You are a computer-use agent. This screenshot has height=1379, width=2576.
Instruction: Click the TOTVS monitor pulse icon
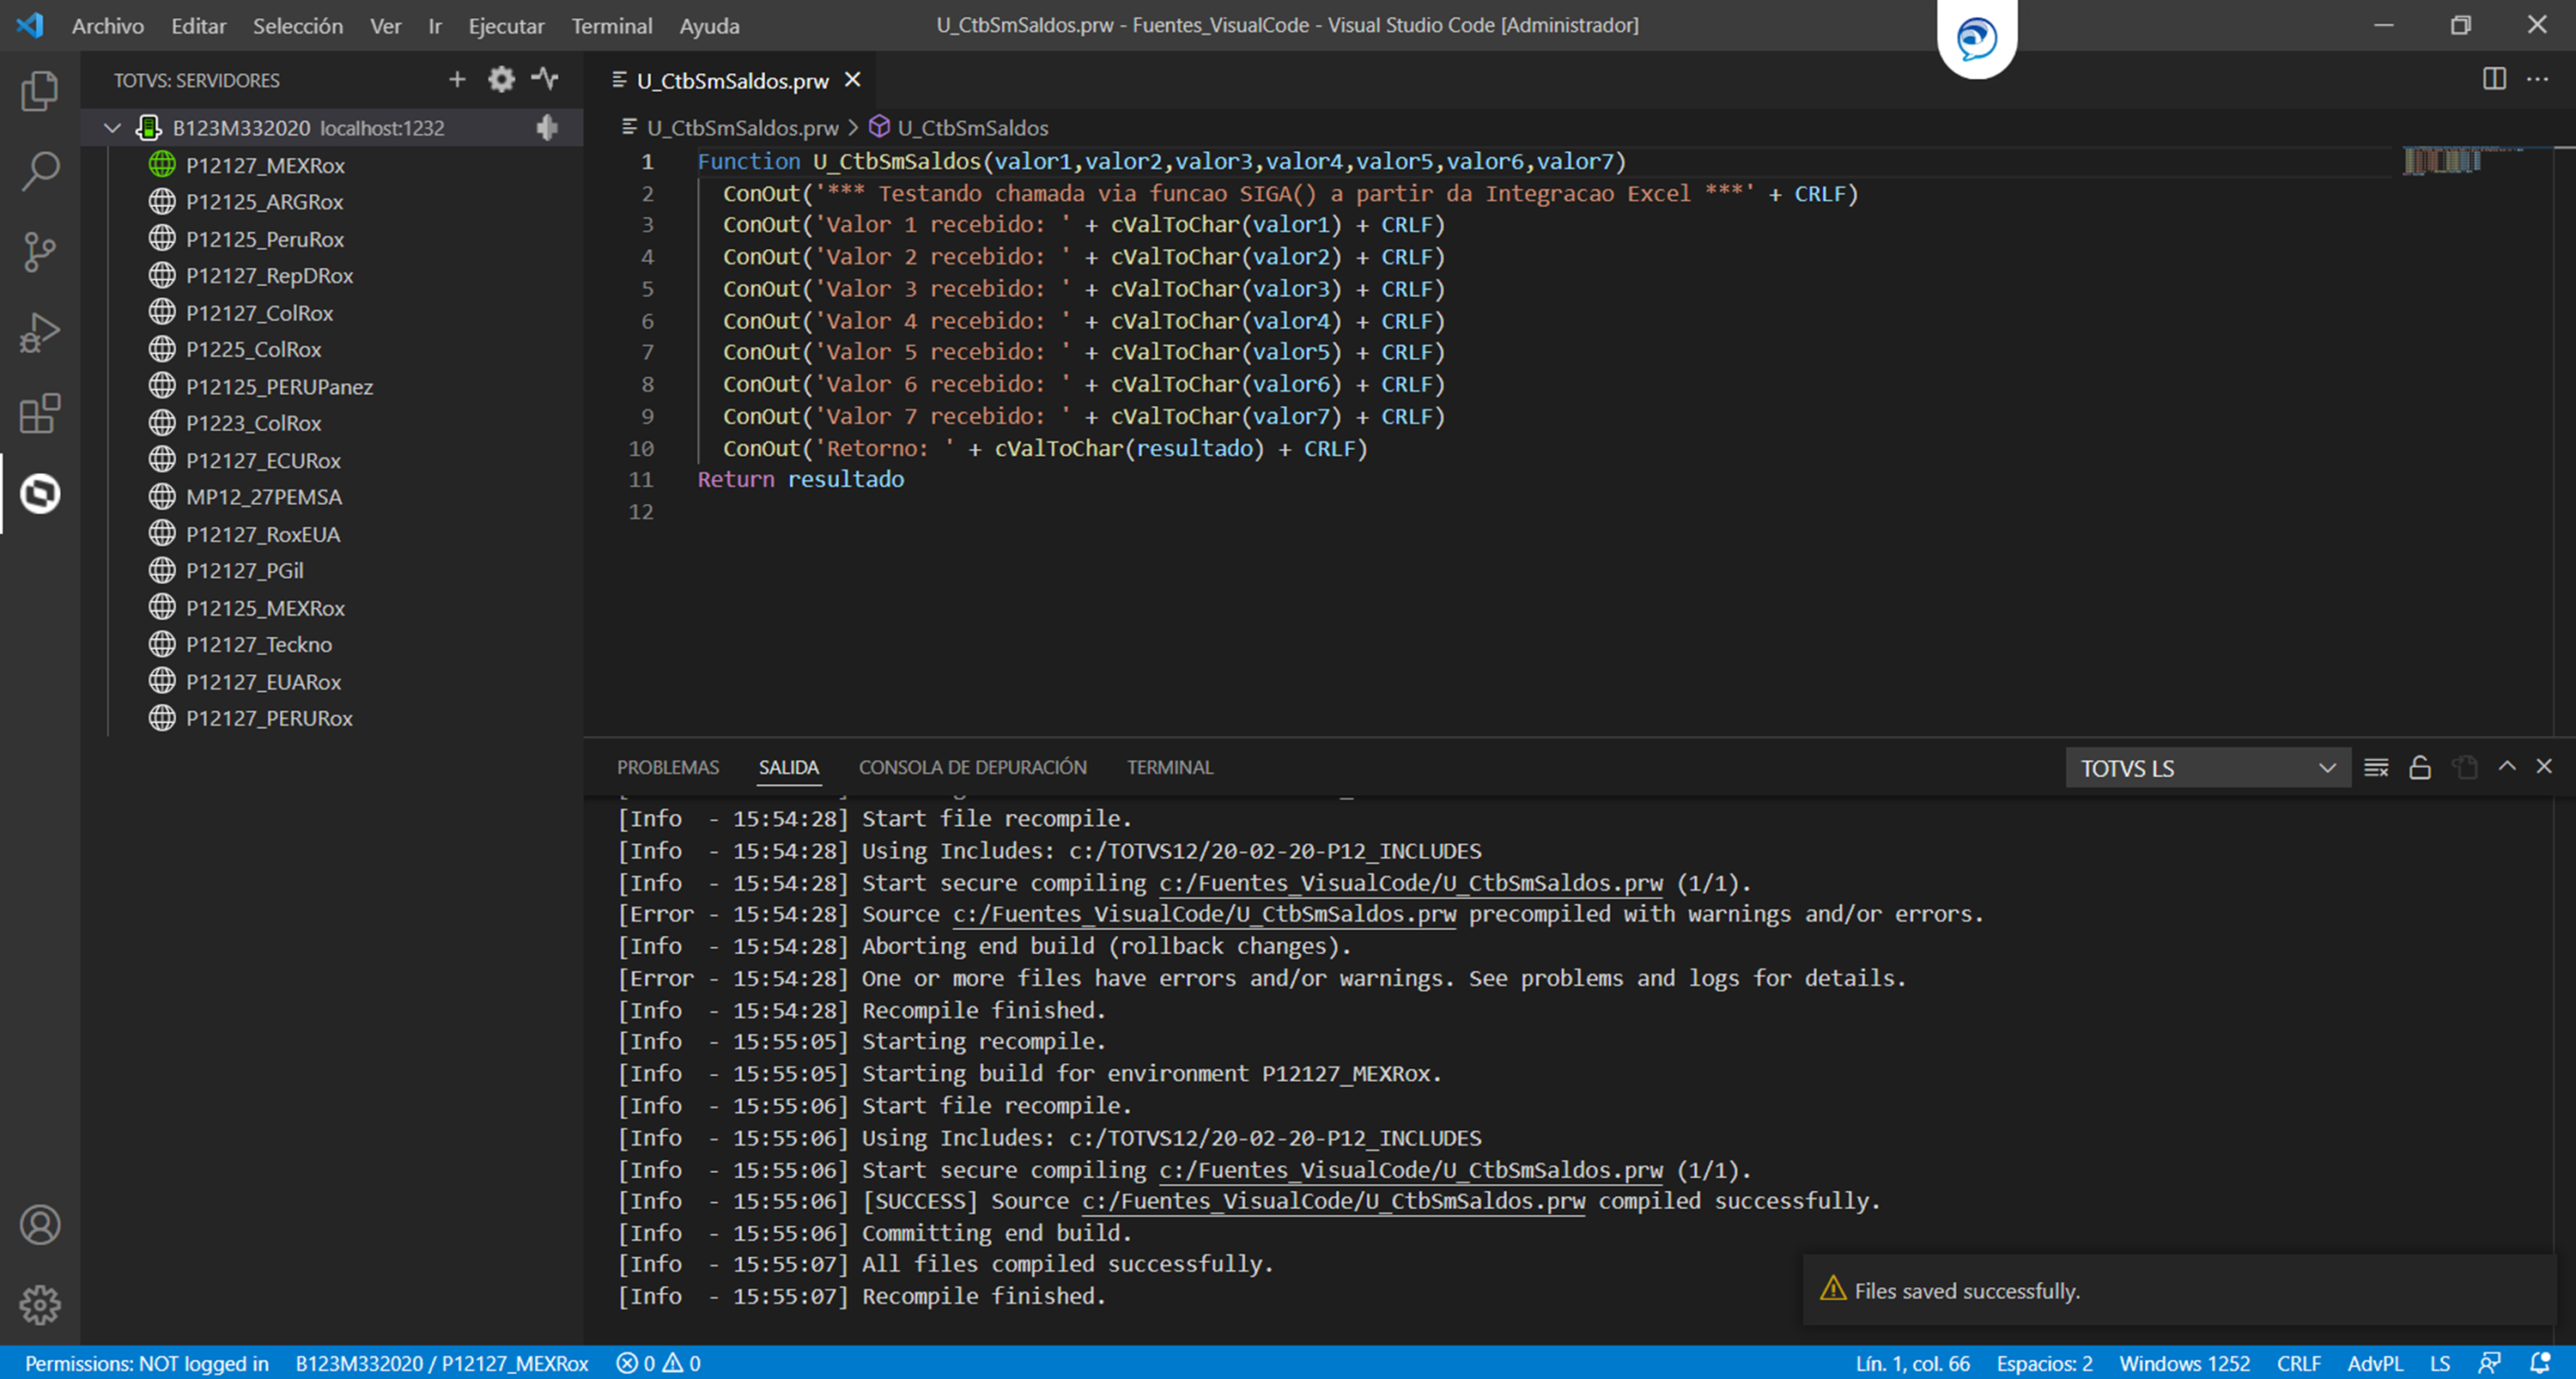pyautogui.click(x=545, y=79)
